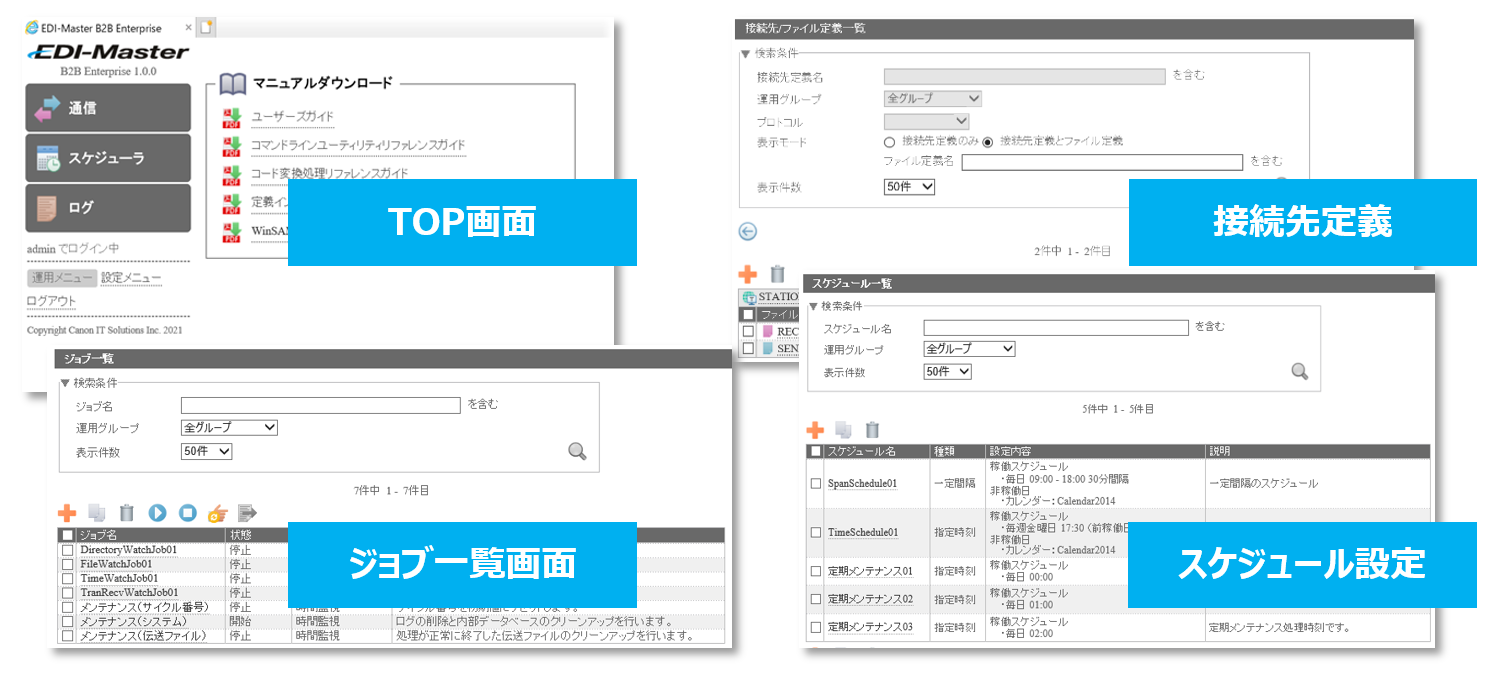Open the 通信 menu in the sidebar
1490x694 pixels.
[108, 108]
